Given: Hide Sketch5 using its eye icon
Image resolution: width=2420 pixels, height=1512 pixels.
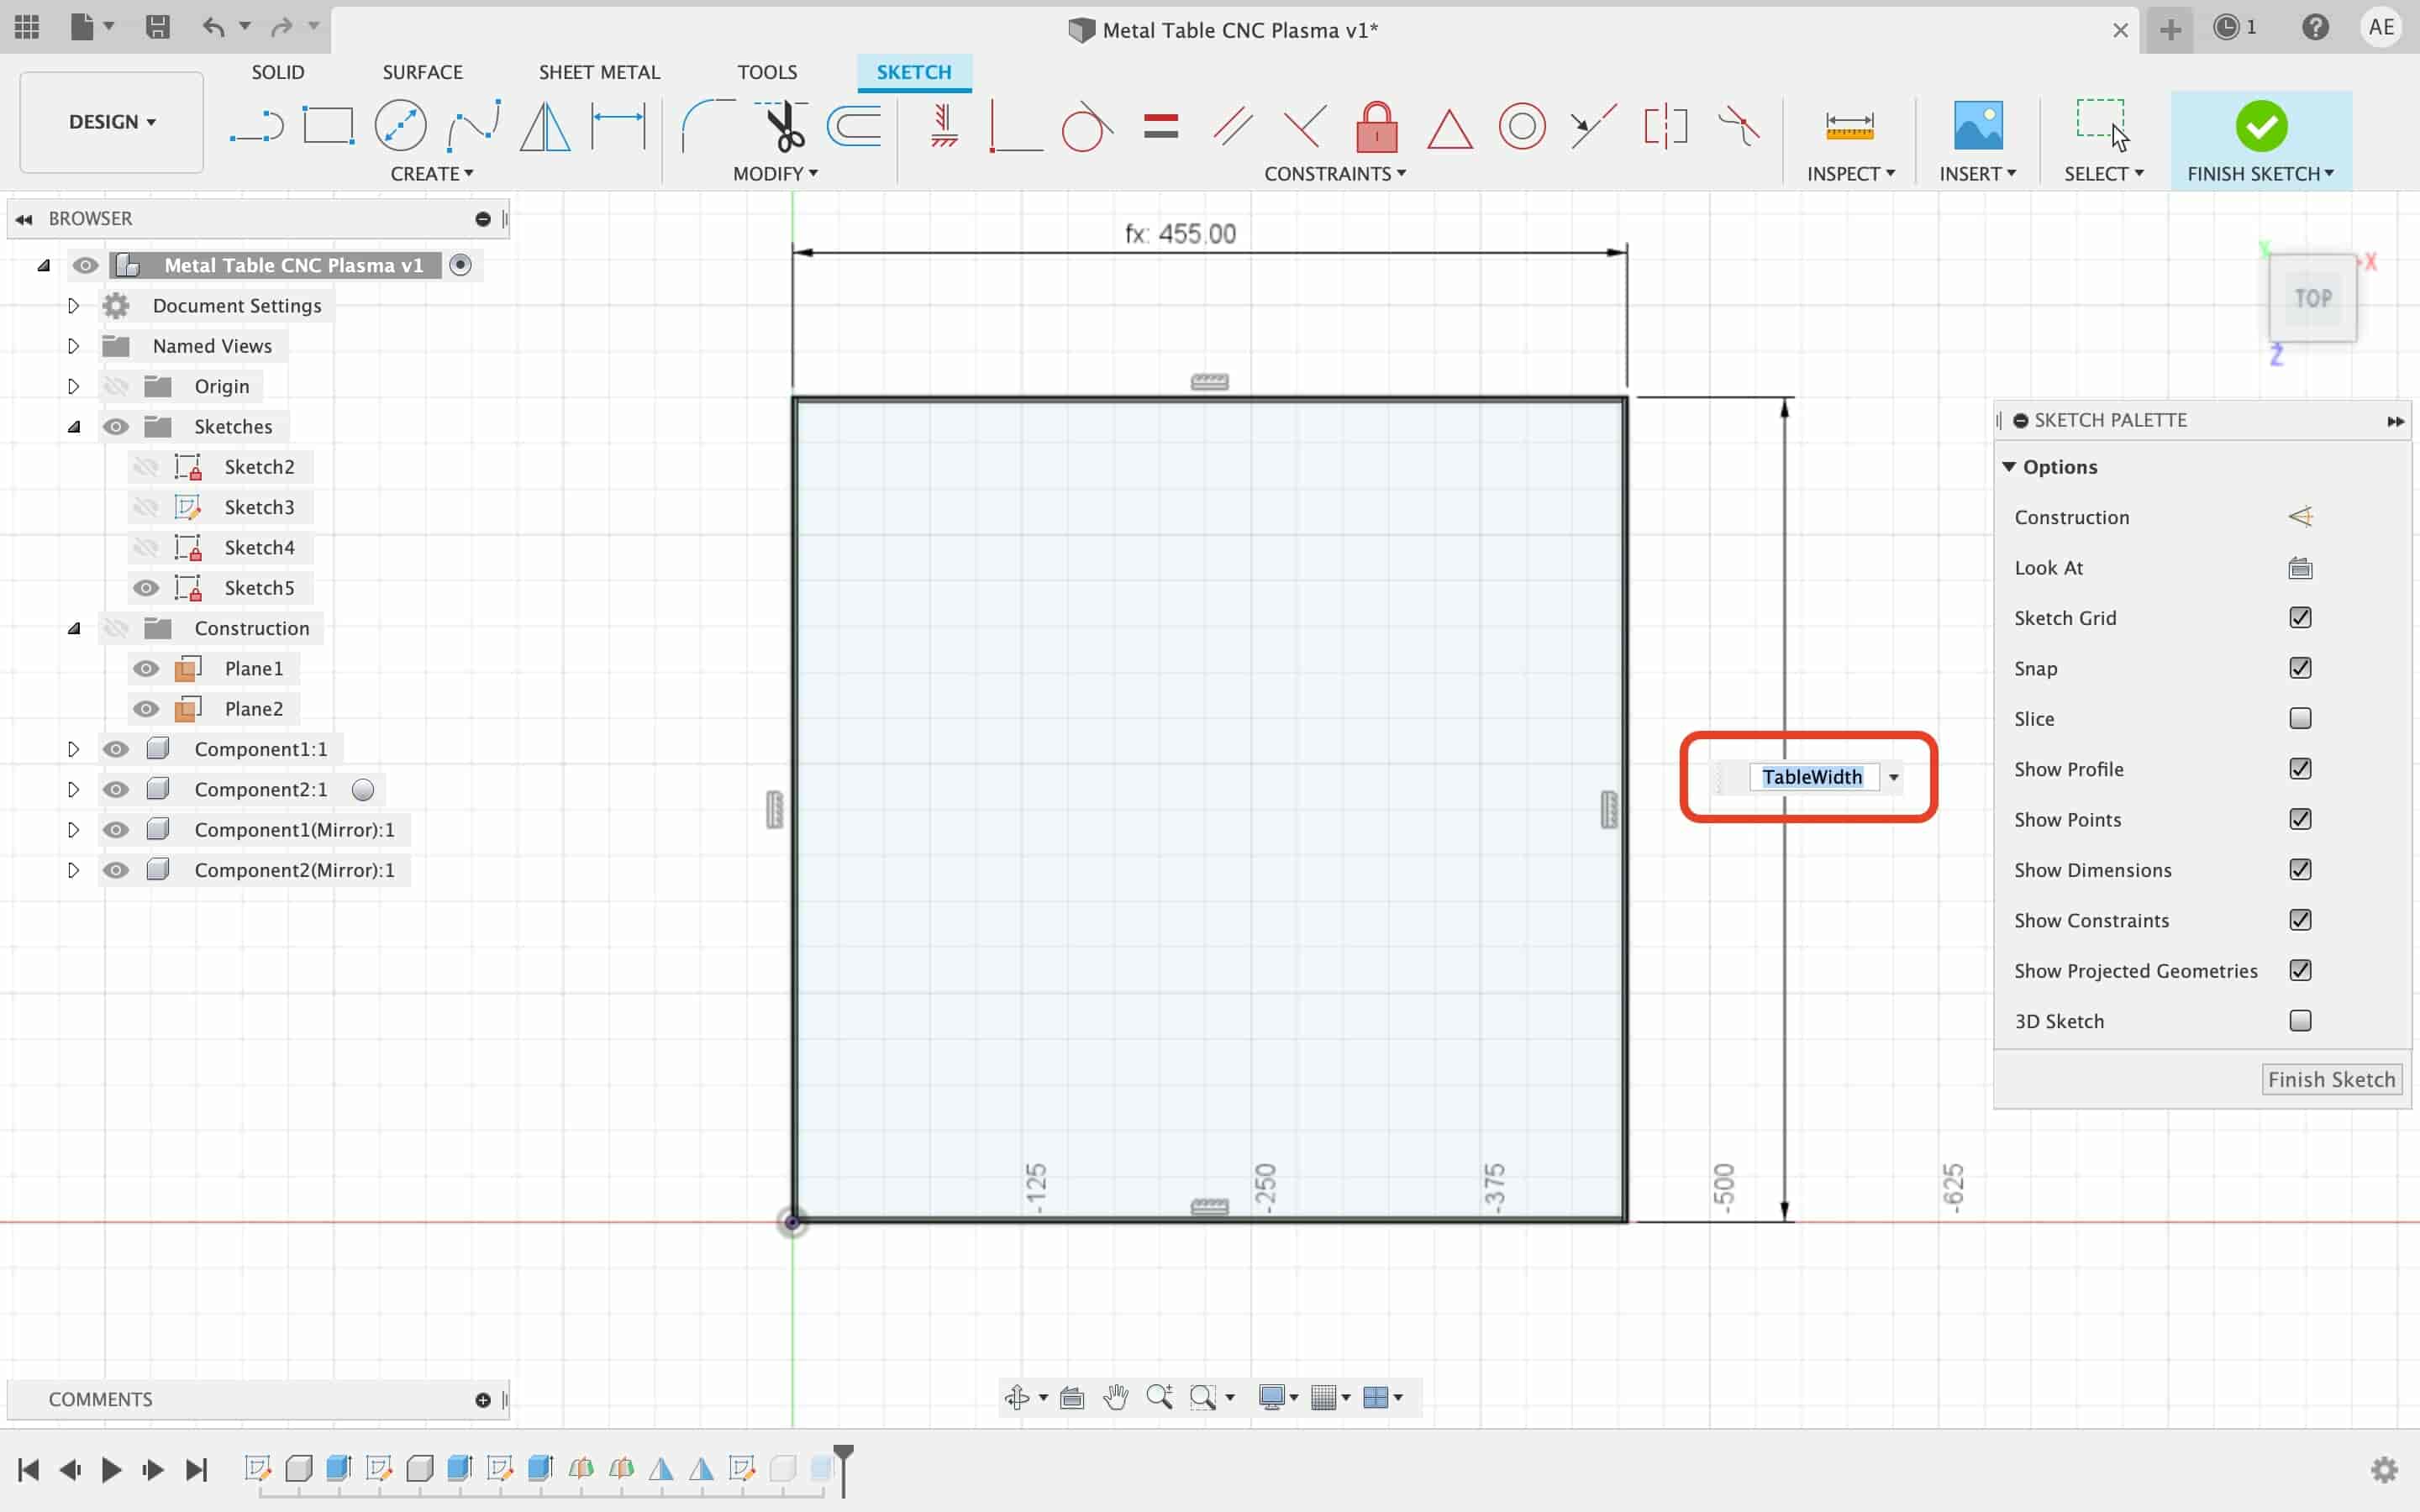Looking at the screenshot, I should (146, 588).
